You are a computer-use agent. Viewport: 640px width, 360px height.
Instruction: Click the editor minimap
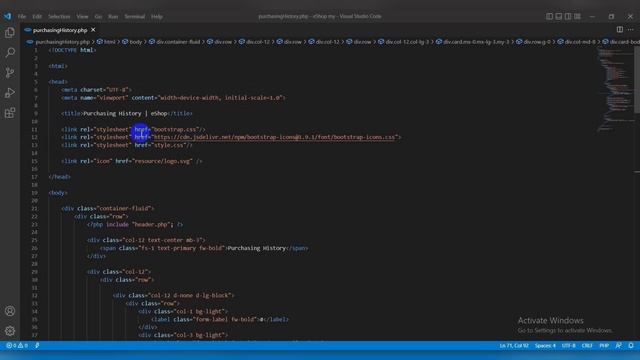click(615, 88)
